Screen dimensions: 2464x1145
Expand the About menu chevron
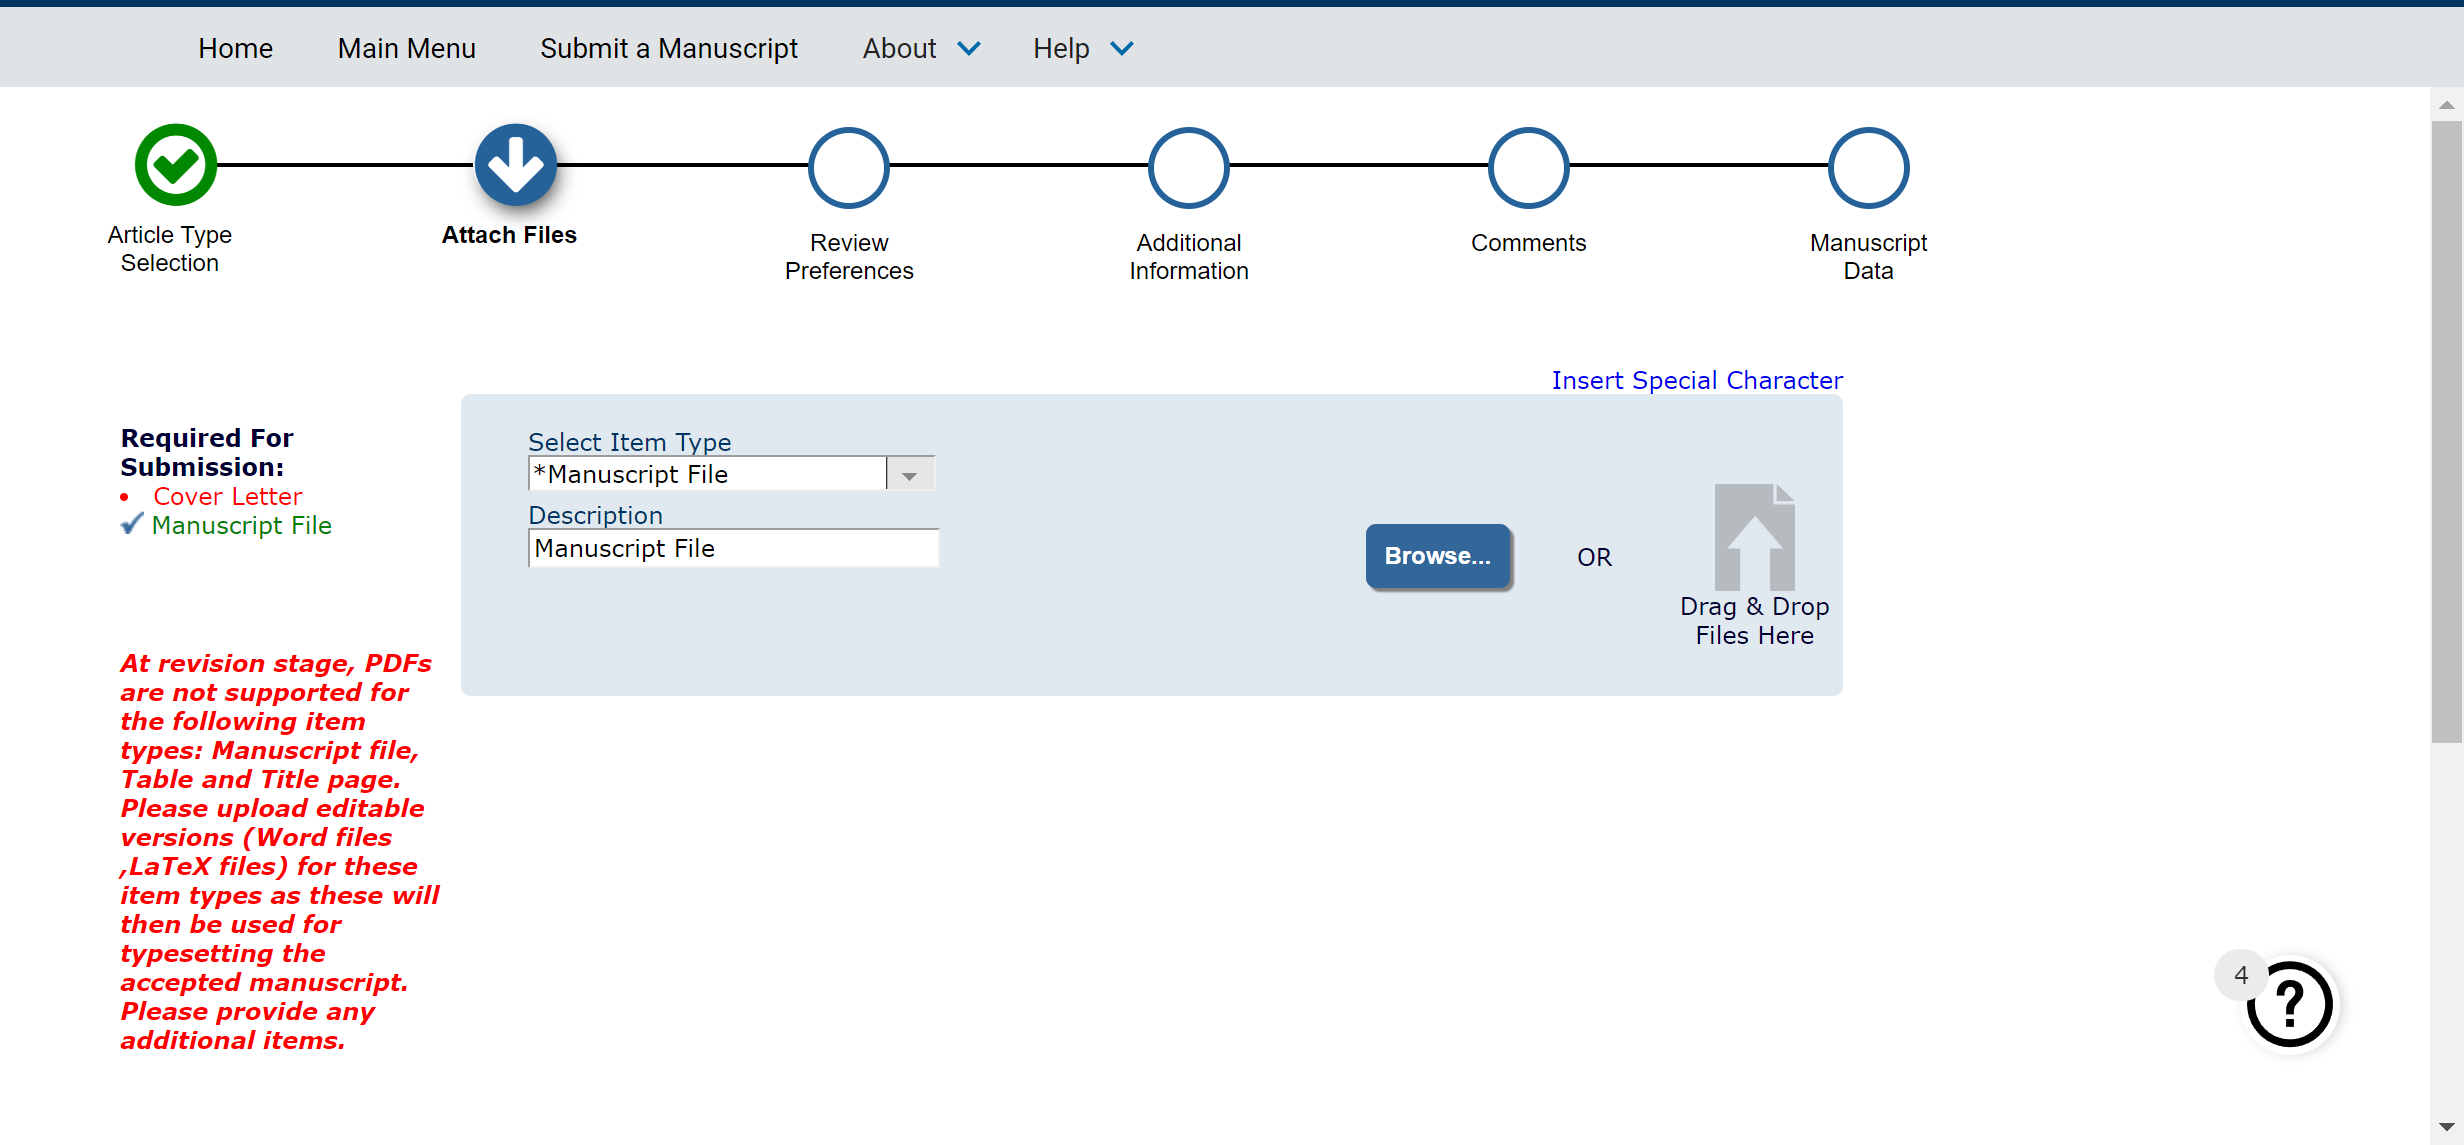[968, 48]
